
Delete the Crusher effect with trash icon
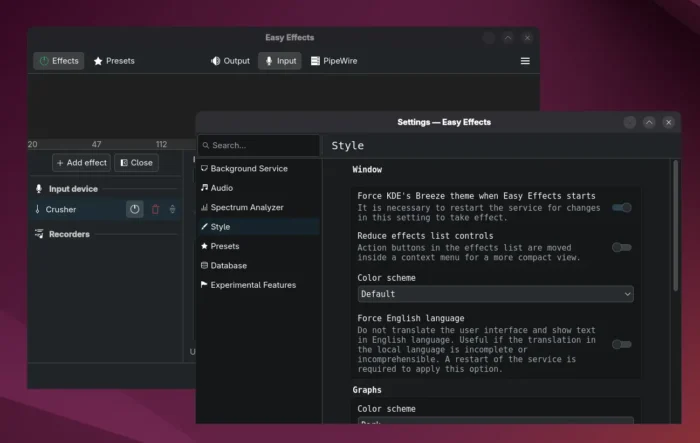(x=155, y=209)
